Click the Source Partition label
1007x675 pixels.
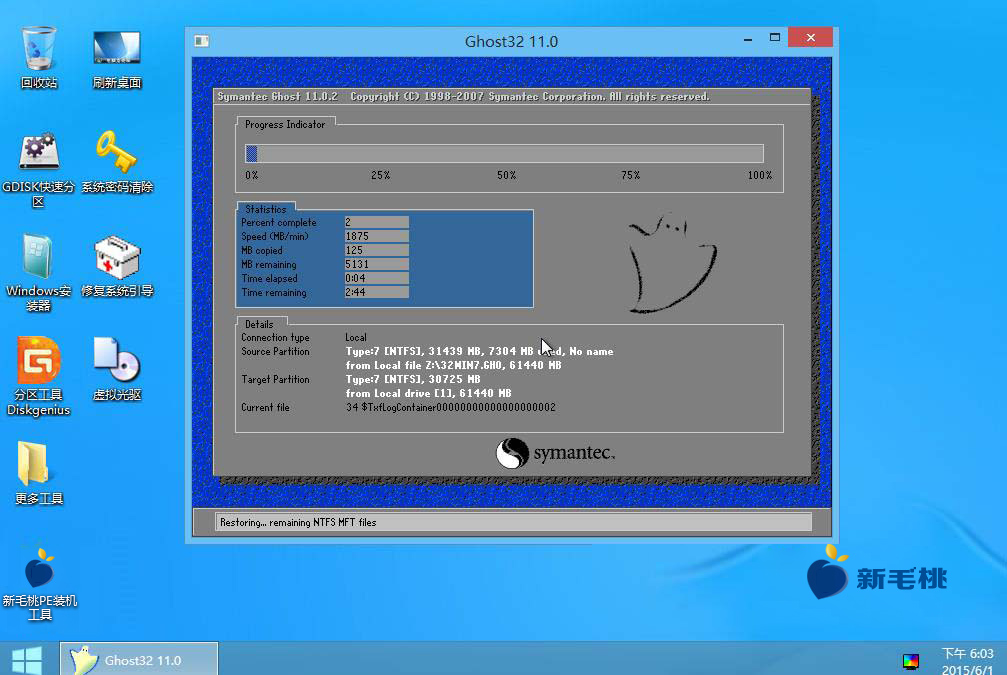[x=276, y=351]
